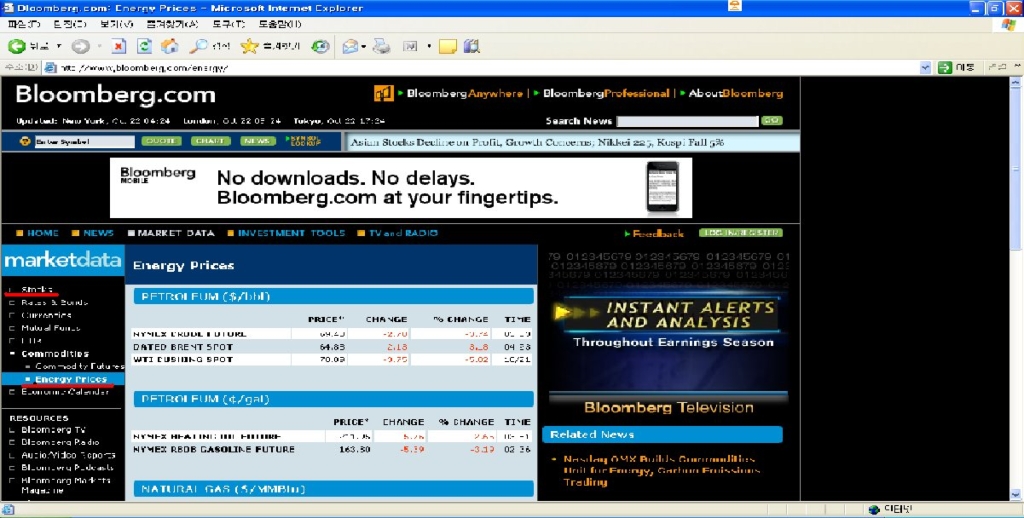Click the GO button next to Search News
This screenshot has height=518, width=1024.
(772, 121)
